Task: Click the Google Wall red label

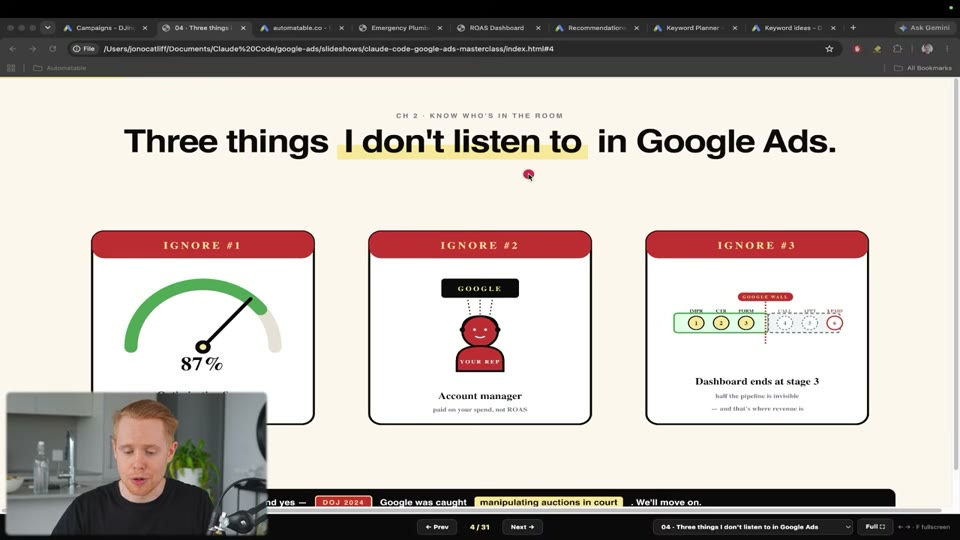Action: click(765, 297)
